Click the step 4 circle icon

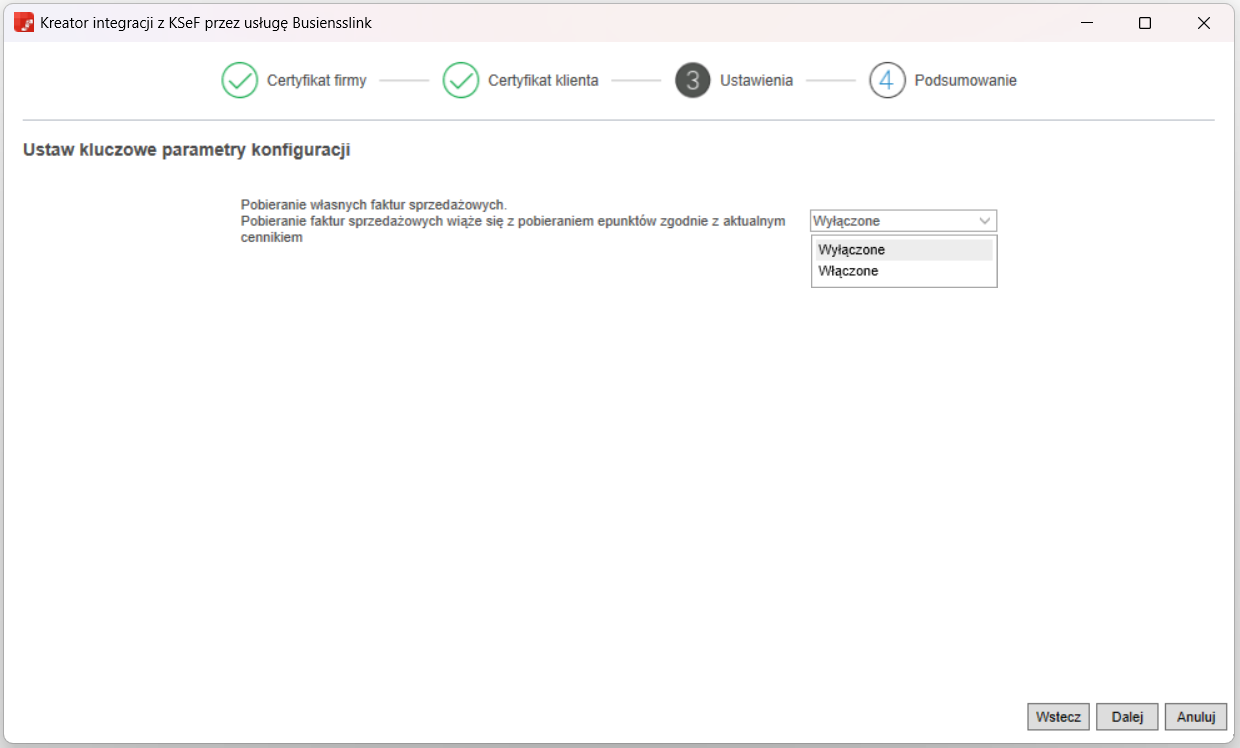pyautogui.click(x=887, y=80)
